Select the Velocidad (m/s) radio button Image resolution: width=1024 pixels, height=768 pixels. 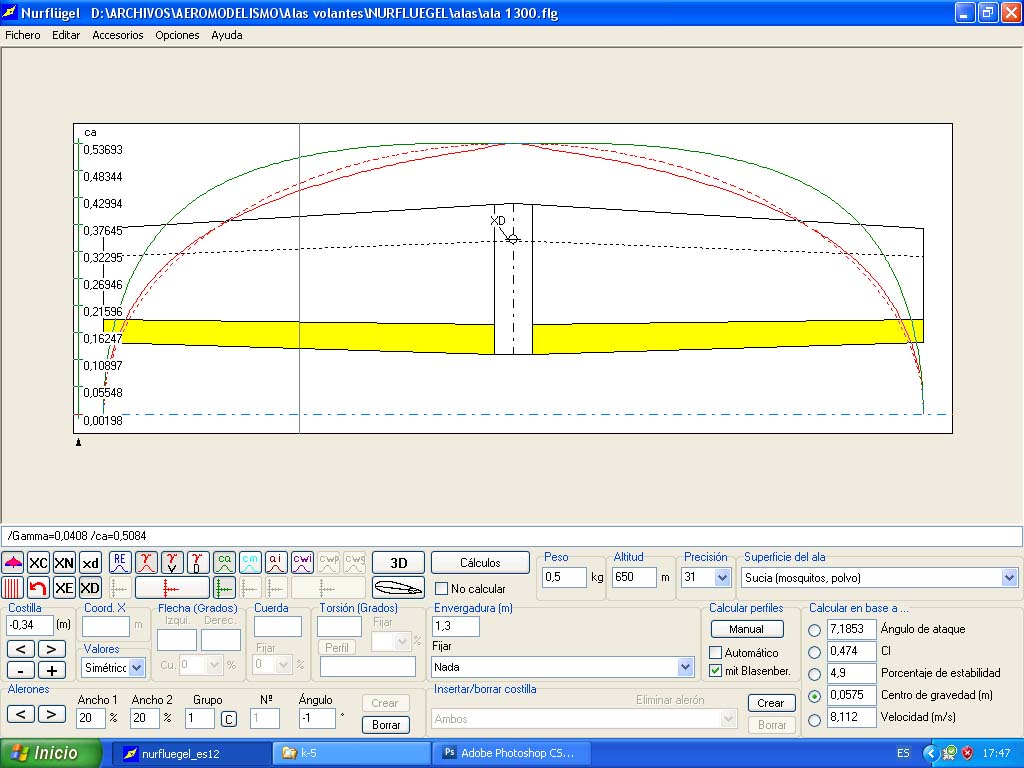[x=814, y=718]
